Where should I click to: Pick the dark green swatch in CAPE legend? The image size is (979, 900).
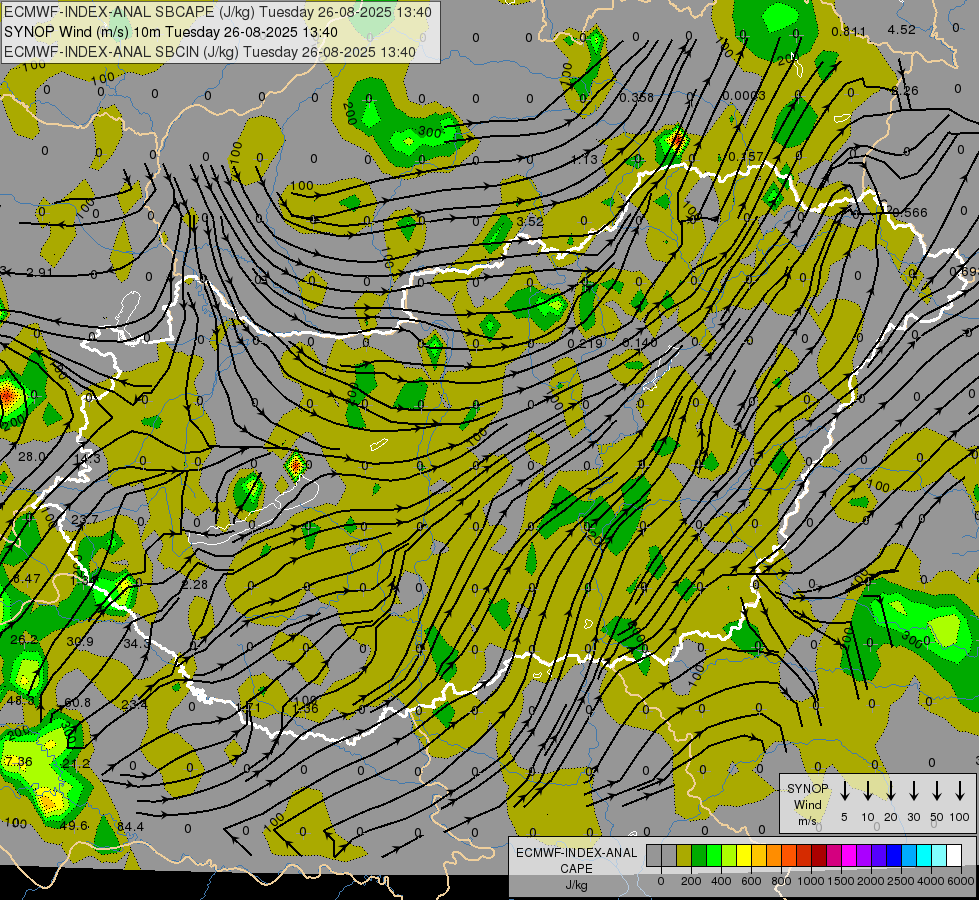(699, 856)
